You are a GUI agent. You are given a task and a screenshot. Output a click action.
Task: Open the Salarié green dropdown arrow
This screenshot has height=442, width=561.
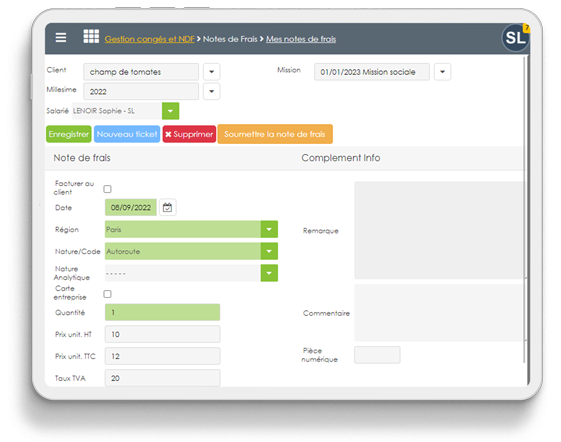point(170,111)
